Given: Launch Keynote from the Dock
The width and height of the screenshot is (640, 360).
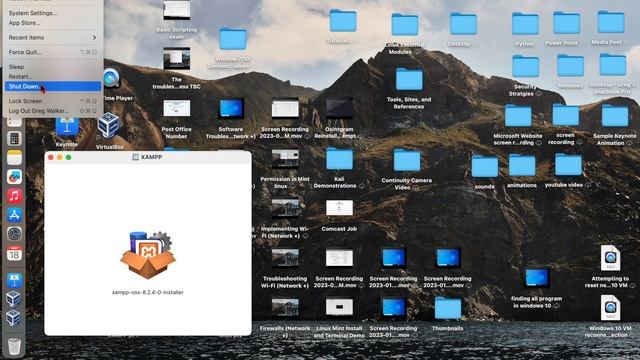Looking at the screenshot, I should click(14, 281).
